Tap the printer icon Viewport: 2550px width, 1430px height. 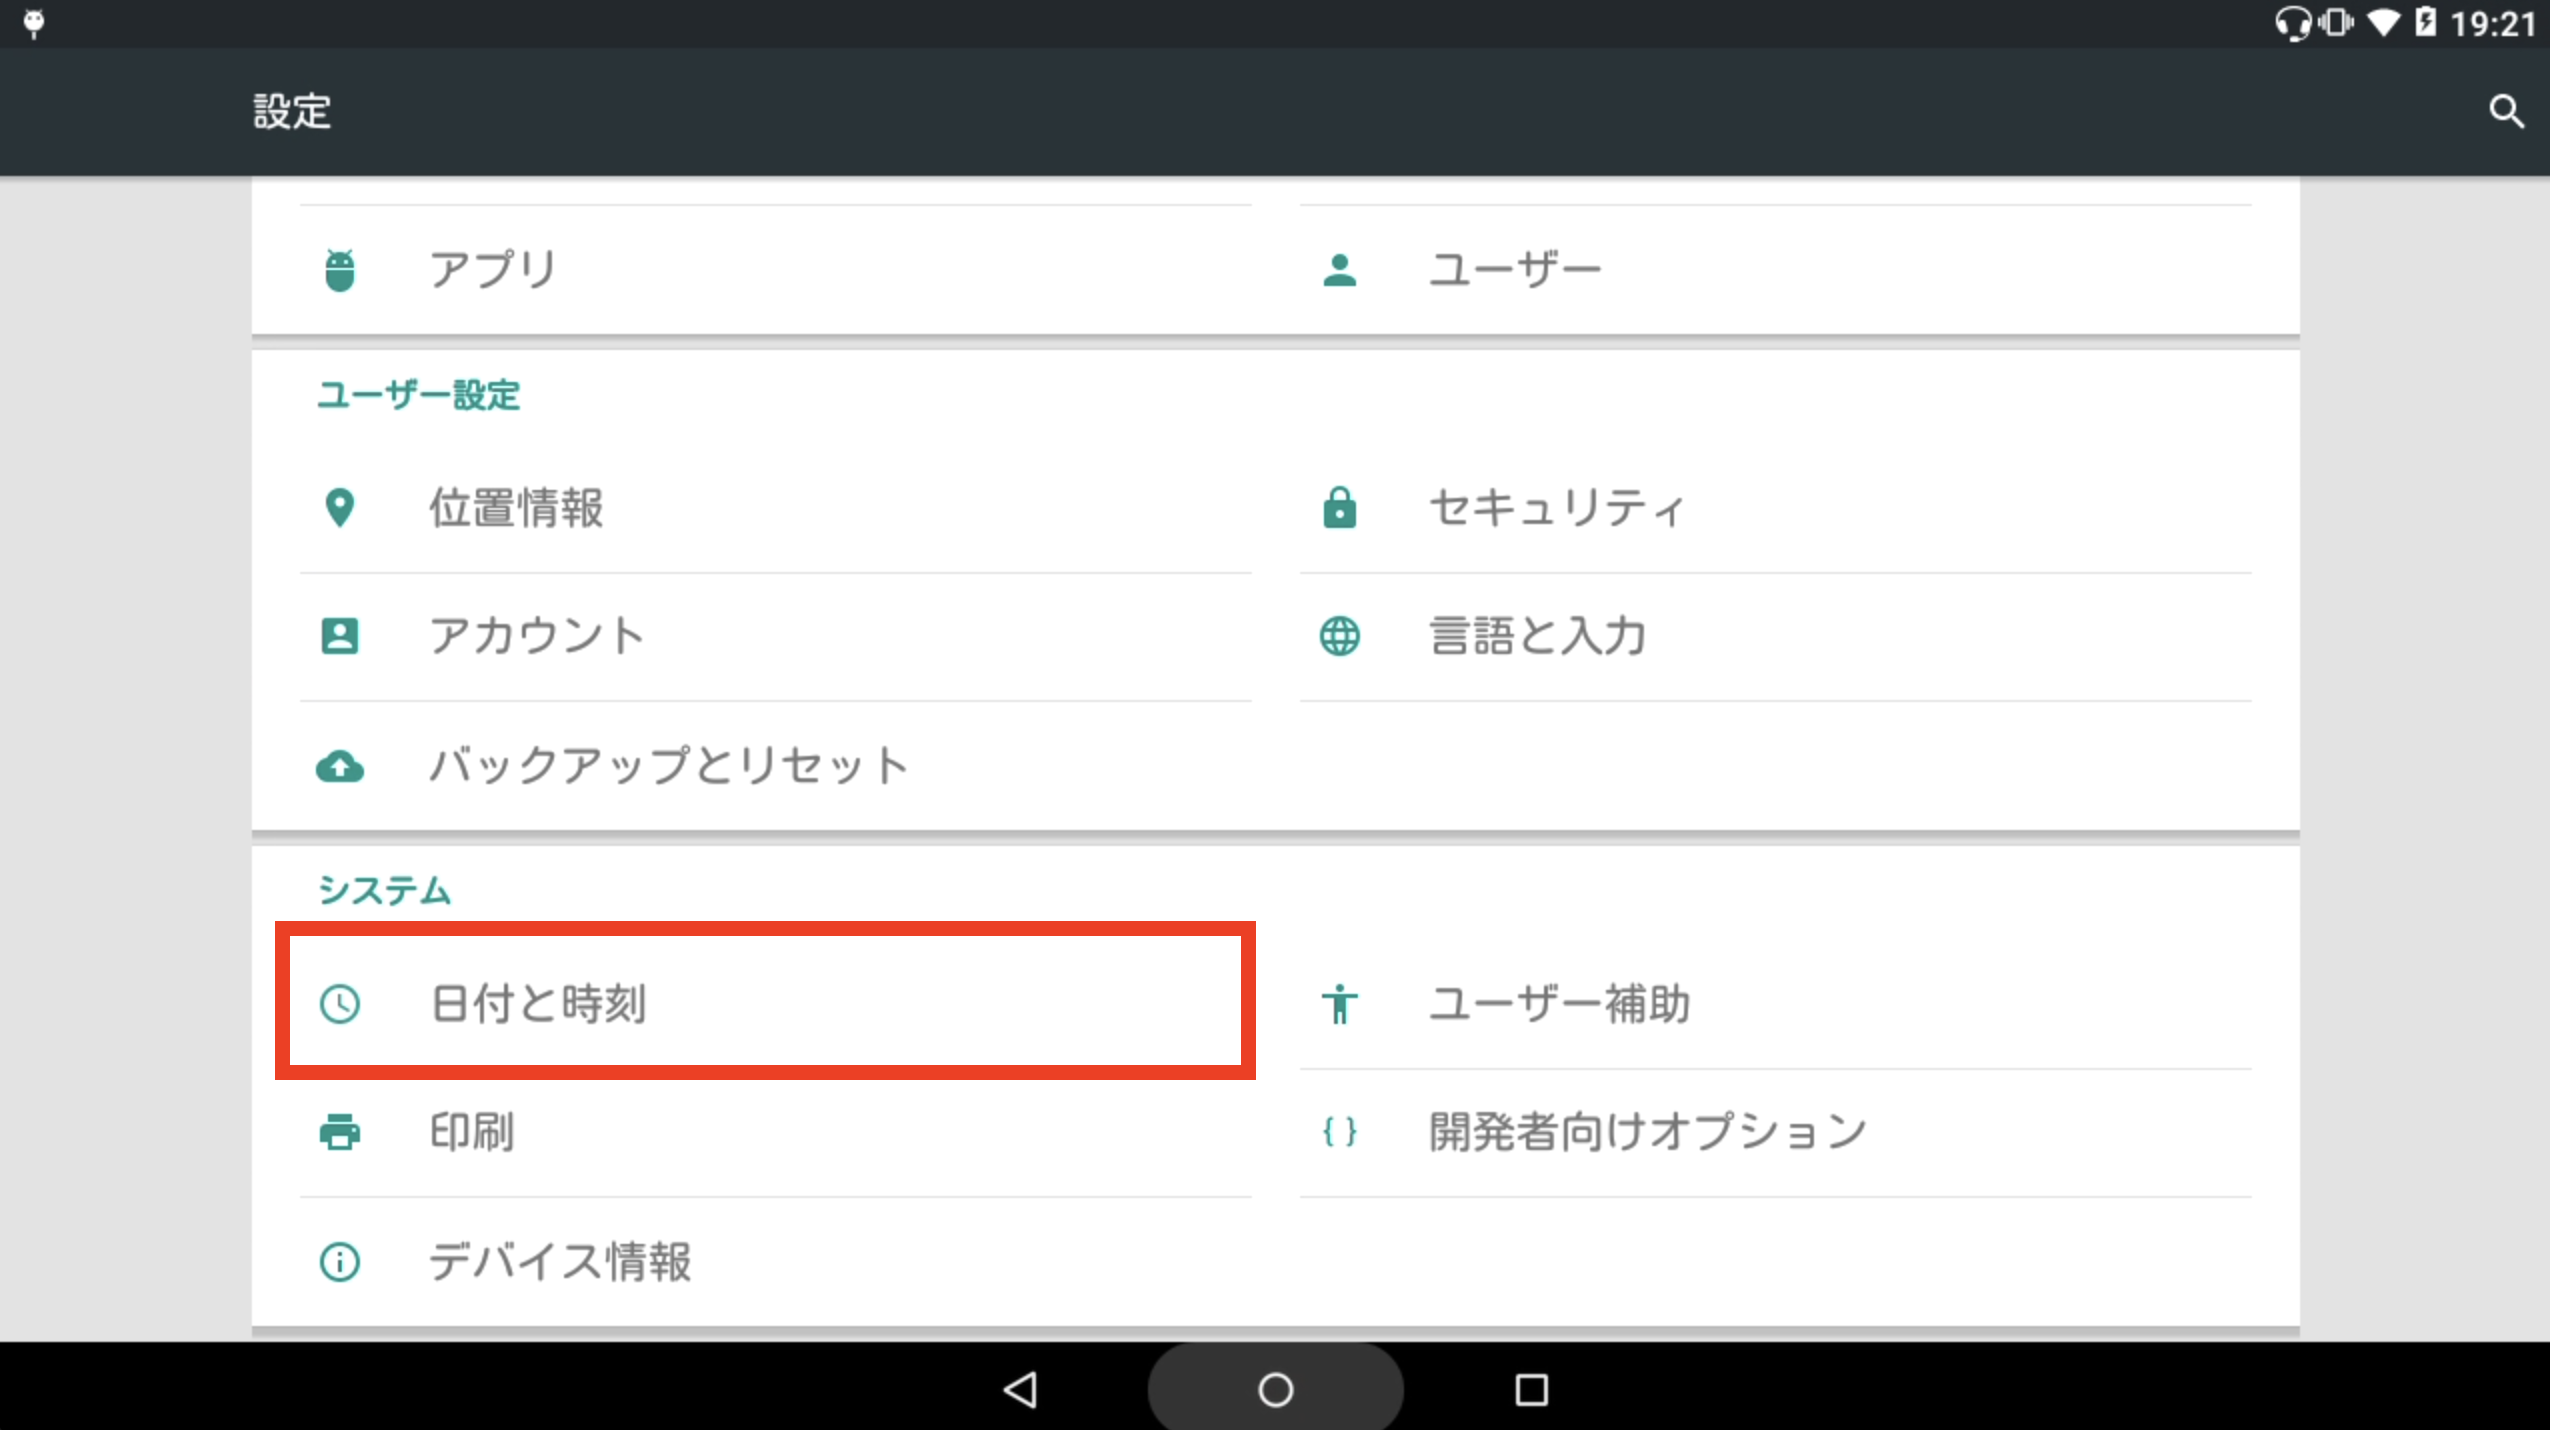(340, 1132)
